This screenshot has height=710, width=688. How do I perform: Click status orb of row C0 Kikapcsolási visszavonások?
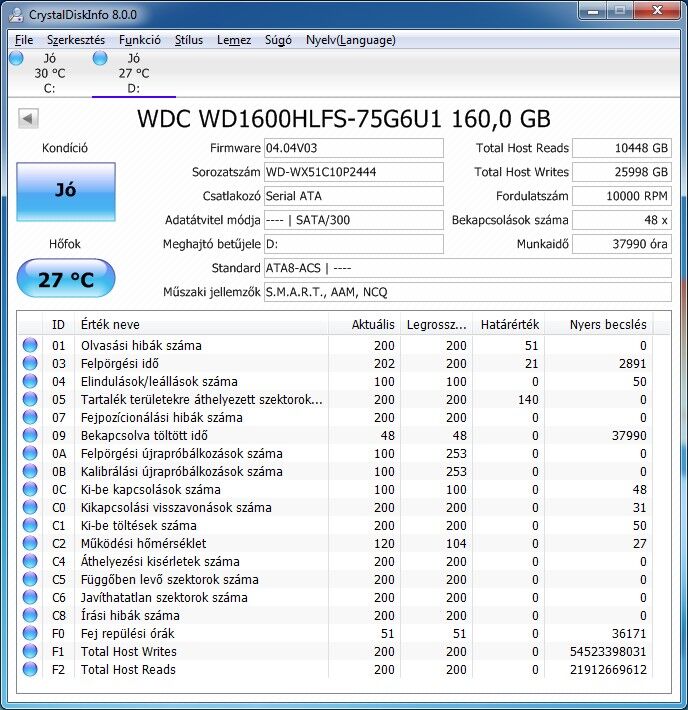[30, 507]
